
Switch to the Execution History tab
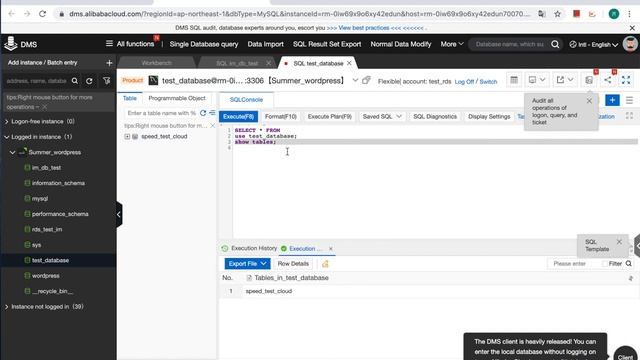[253, 248]
